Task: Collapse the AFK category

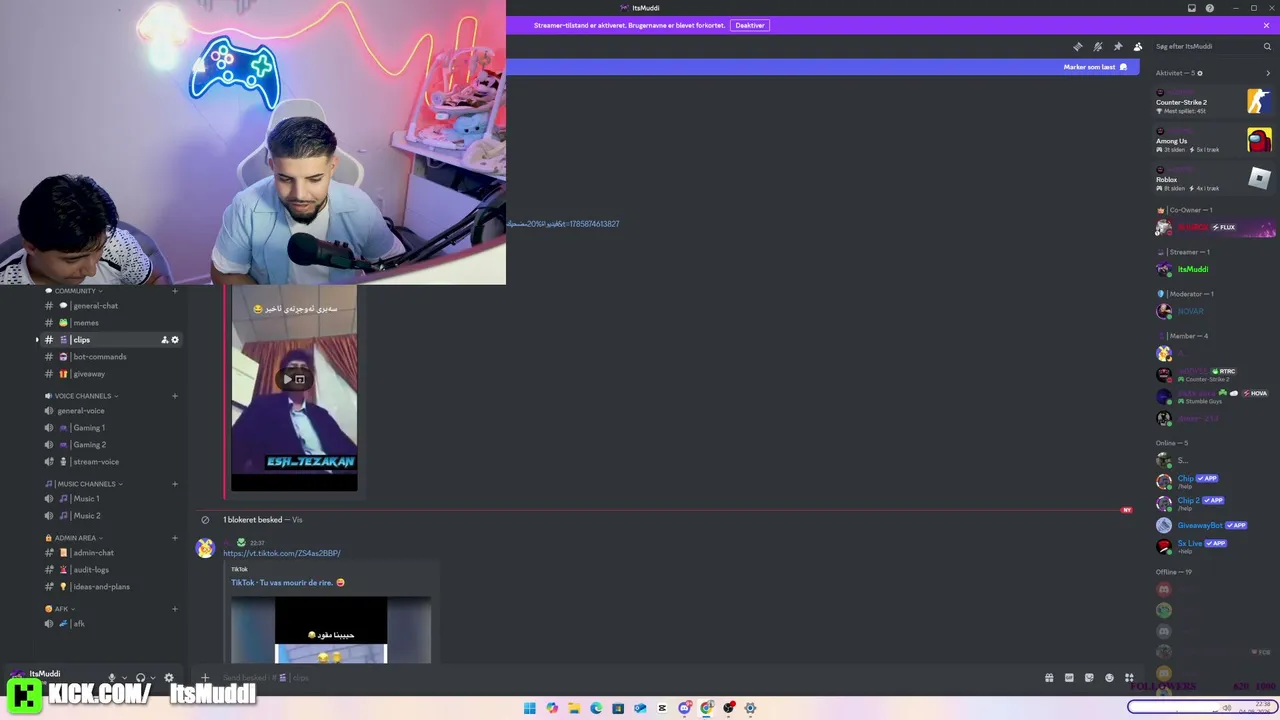Action: pos(60,609)
